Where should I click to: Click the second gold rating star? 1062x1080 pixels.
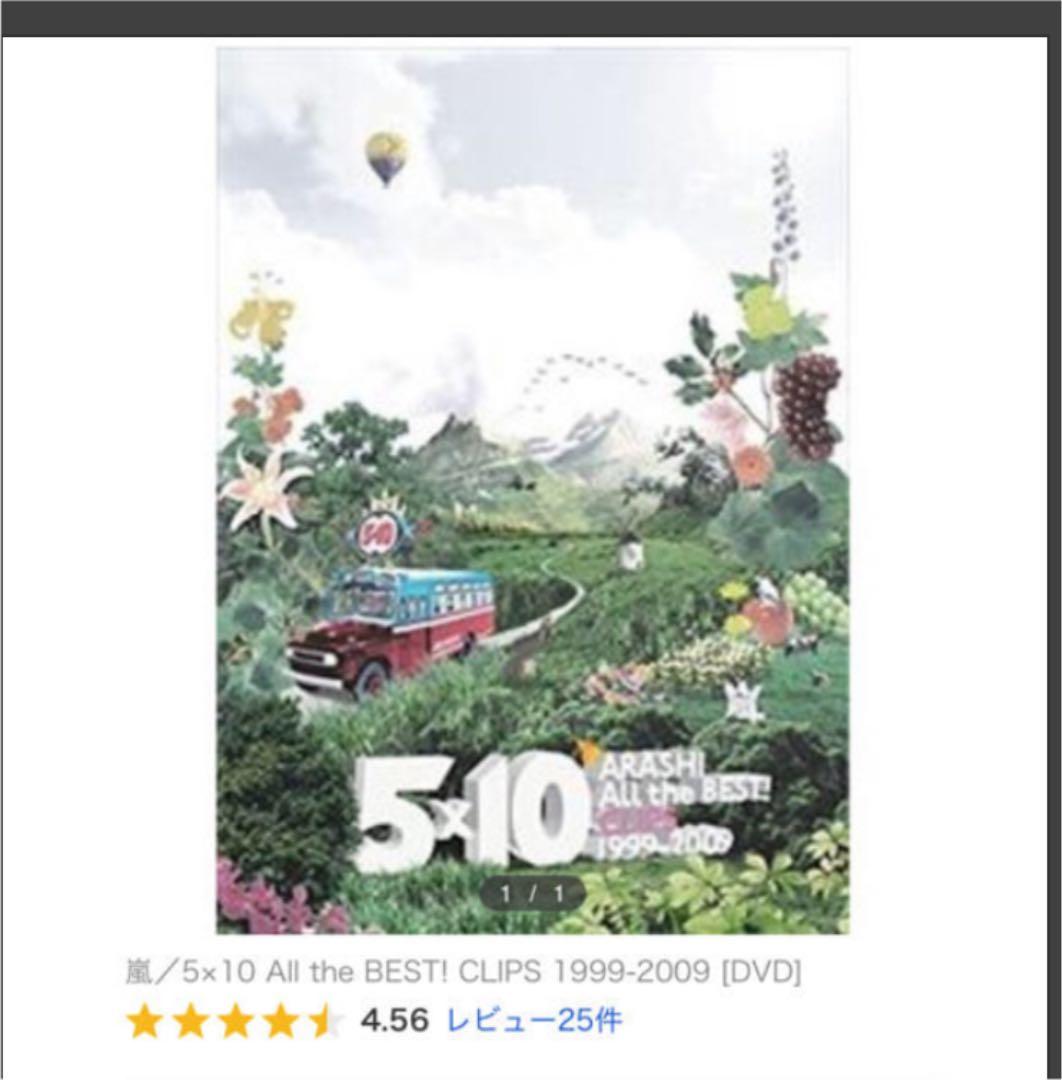[x=190, y=1021]
